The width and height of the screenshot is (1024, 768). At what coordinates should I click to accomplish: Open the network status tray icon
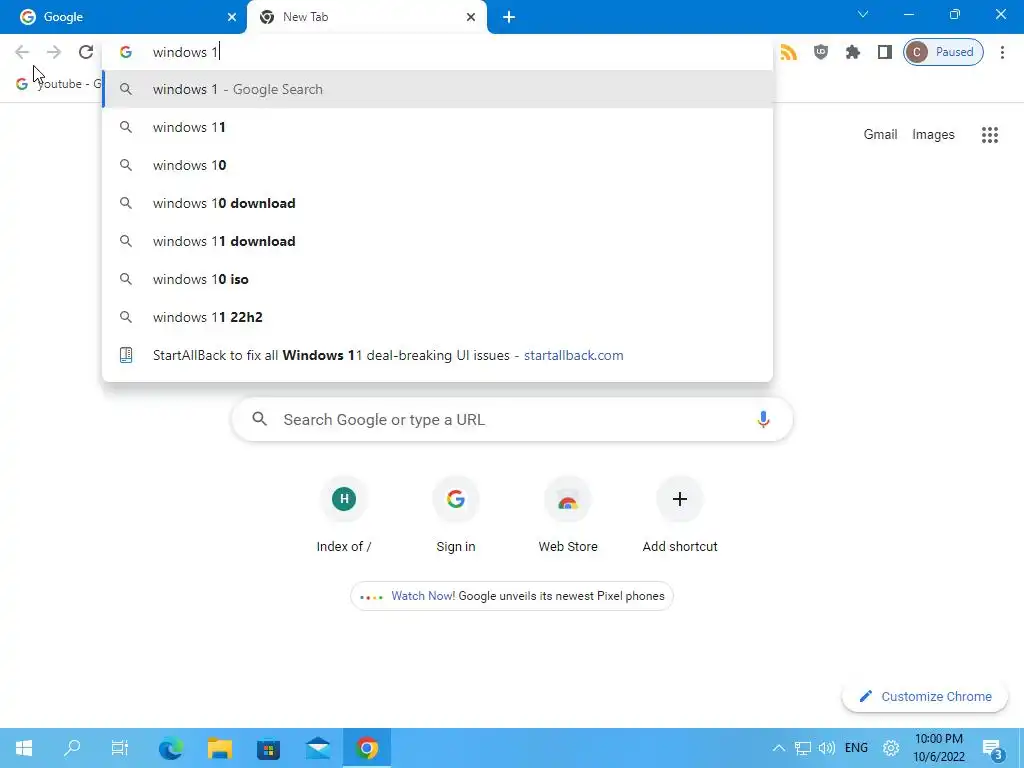click(x=803, y=748)
